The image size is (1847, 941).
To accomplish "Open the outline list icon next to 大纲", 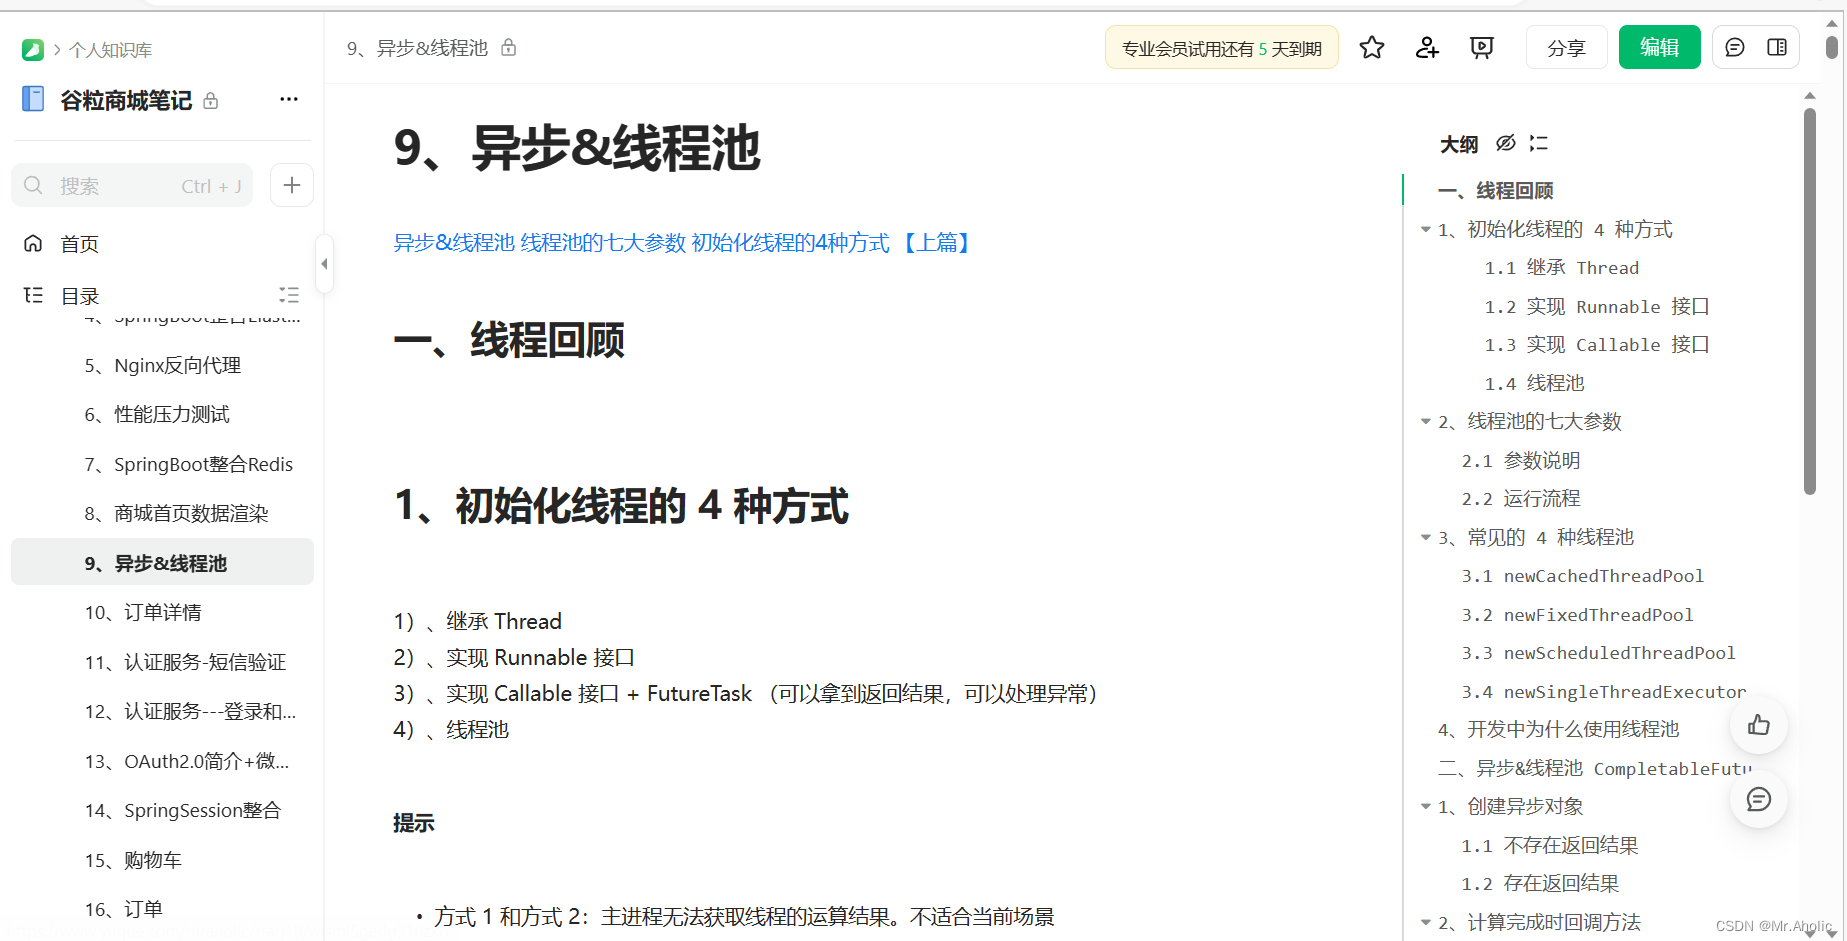I will click(x=1538, y=144).
